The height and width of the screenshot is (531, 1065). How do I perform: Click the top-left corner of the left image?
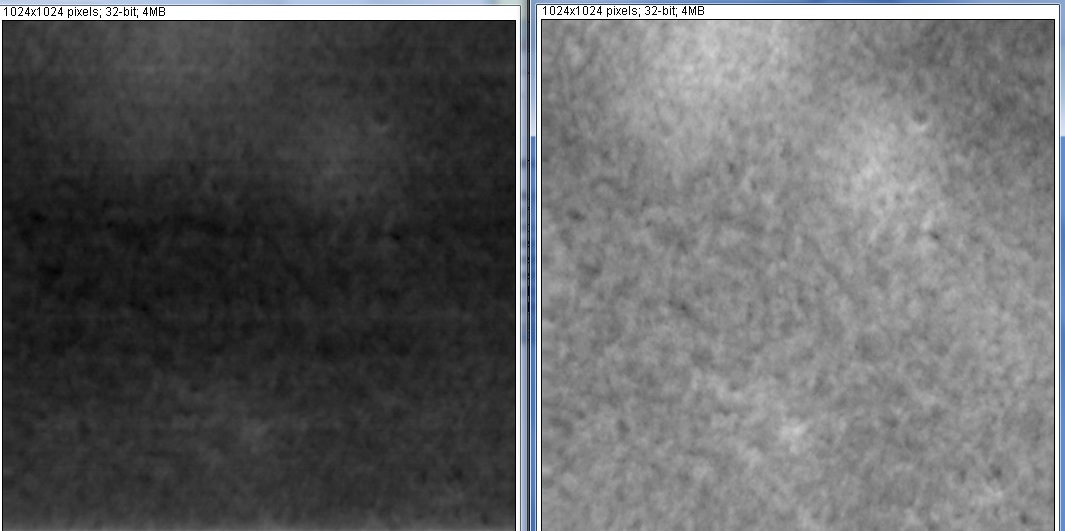point(4,21)
